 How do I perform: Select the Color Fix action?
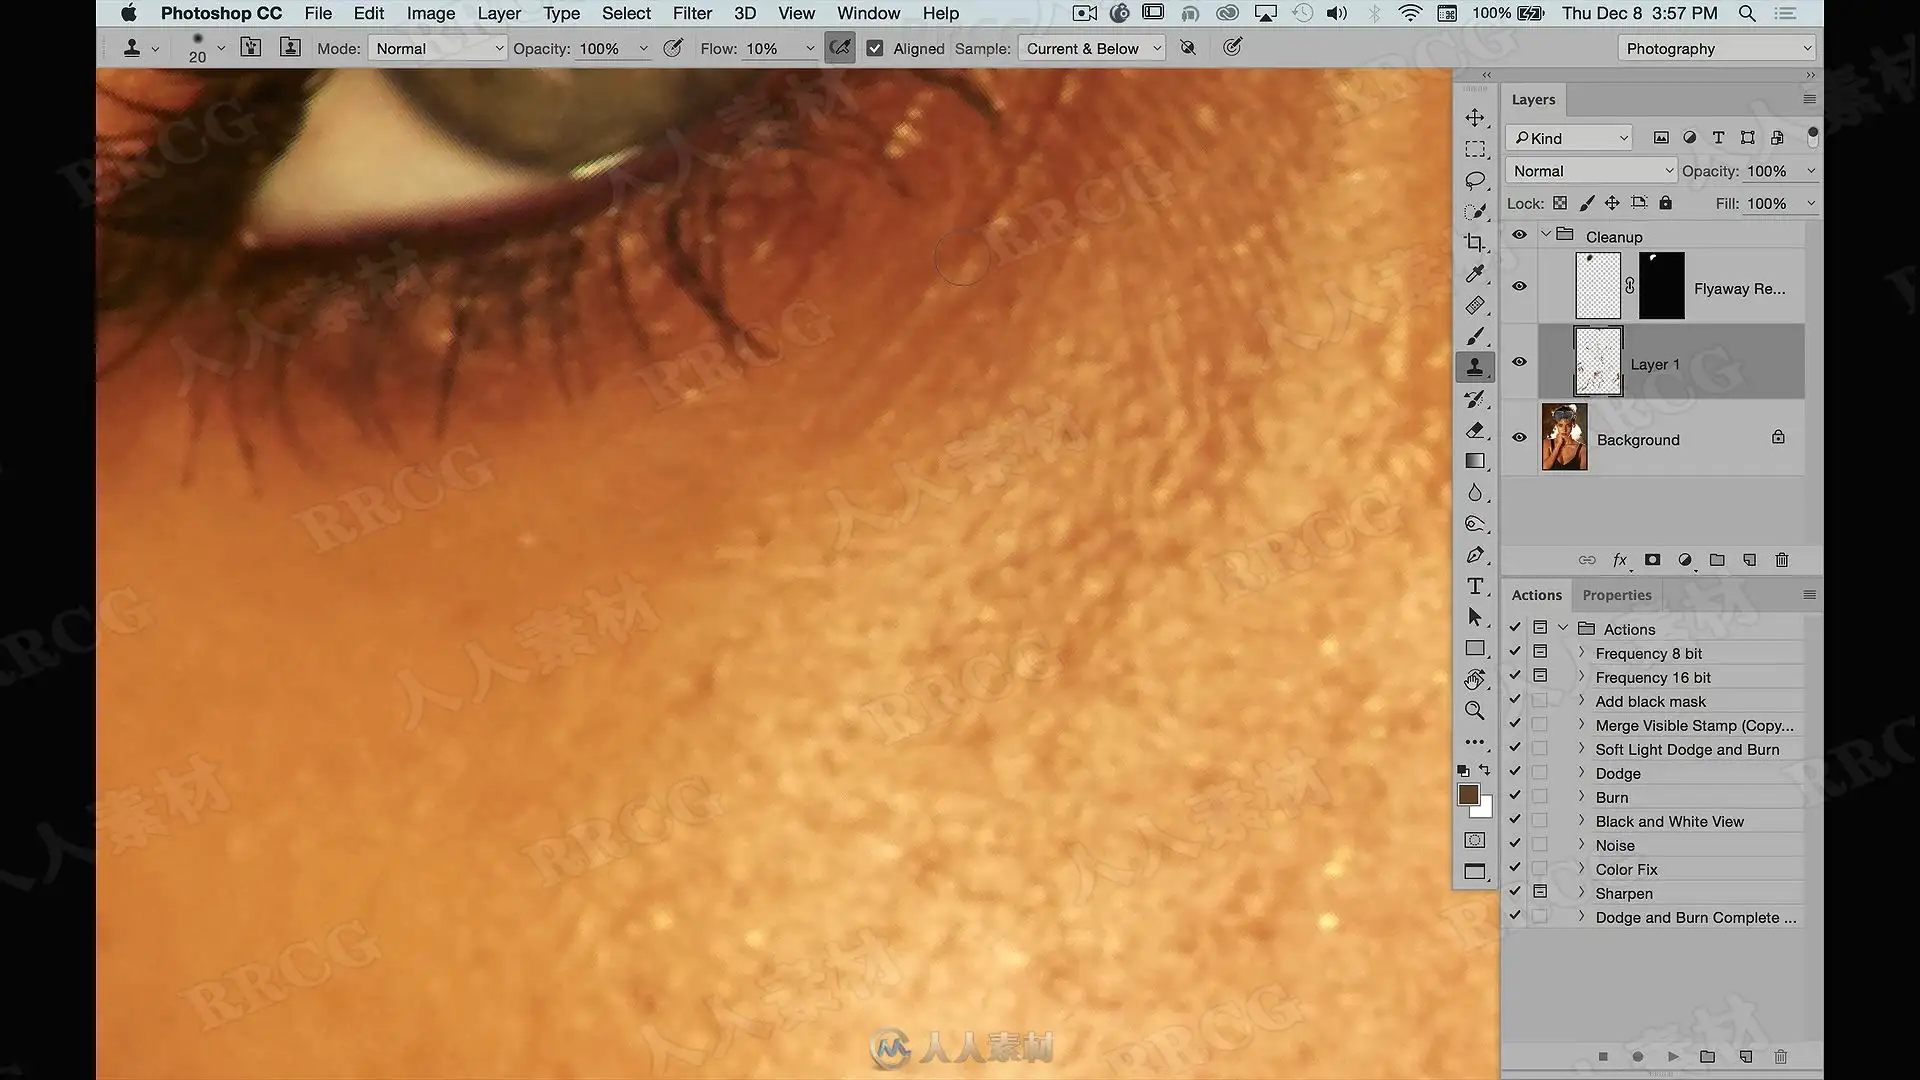coord(1626,869)
